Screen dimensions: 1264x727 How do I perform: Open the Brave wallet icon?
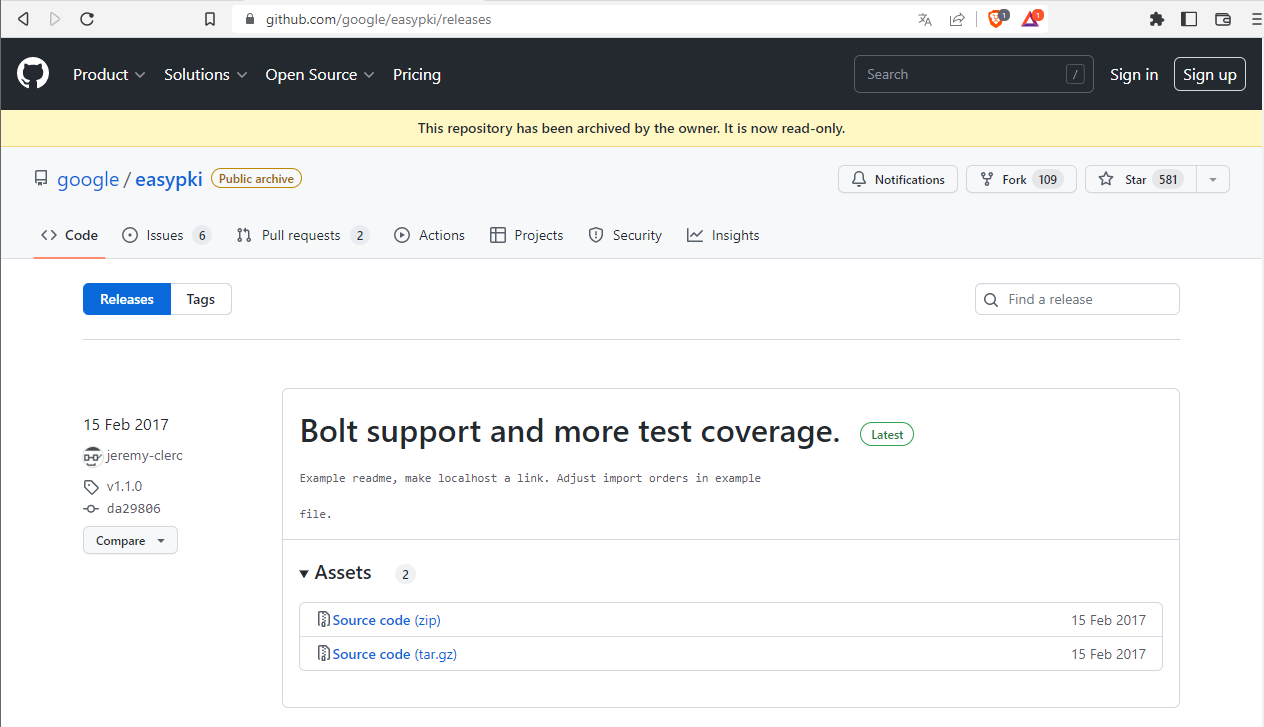(1222, 19)
